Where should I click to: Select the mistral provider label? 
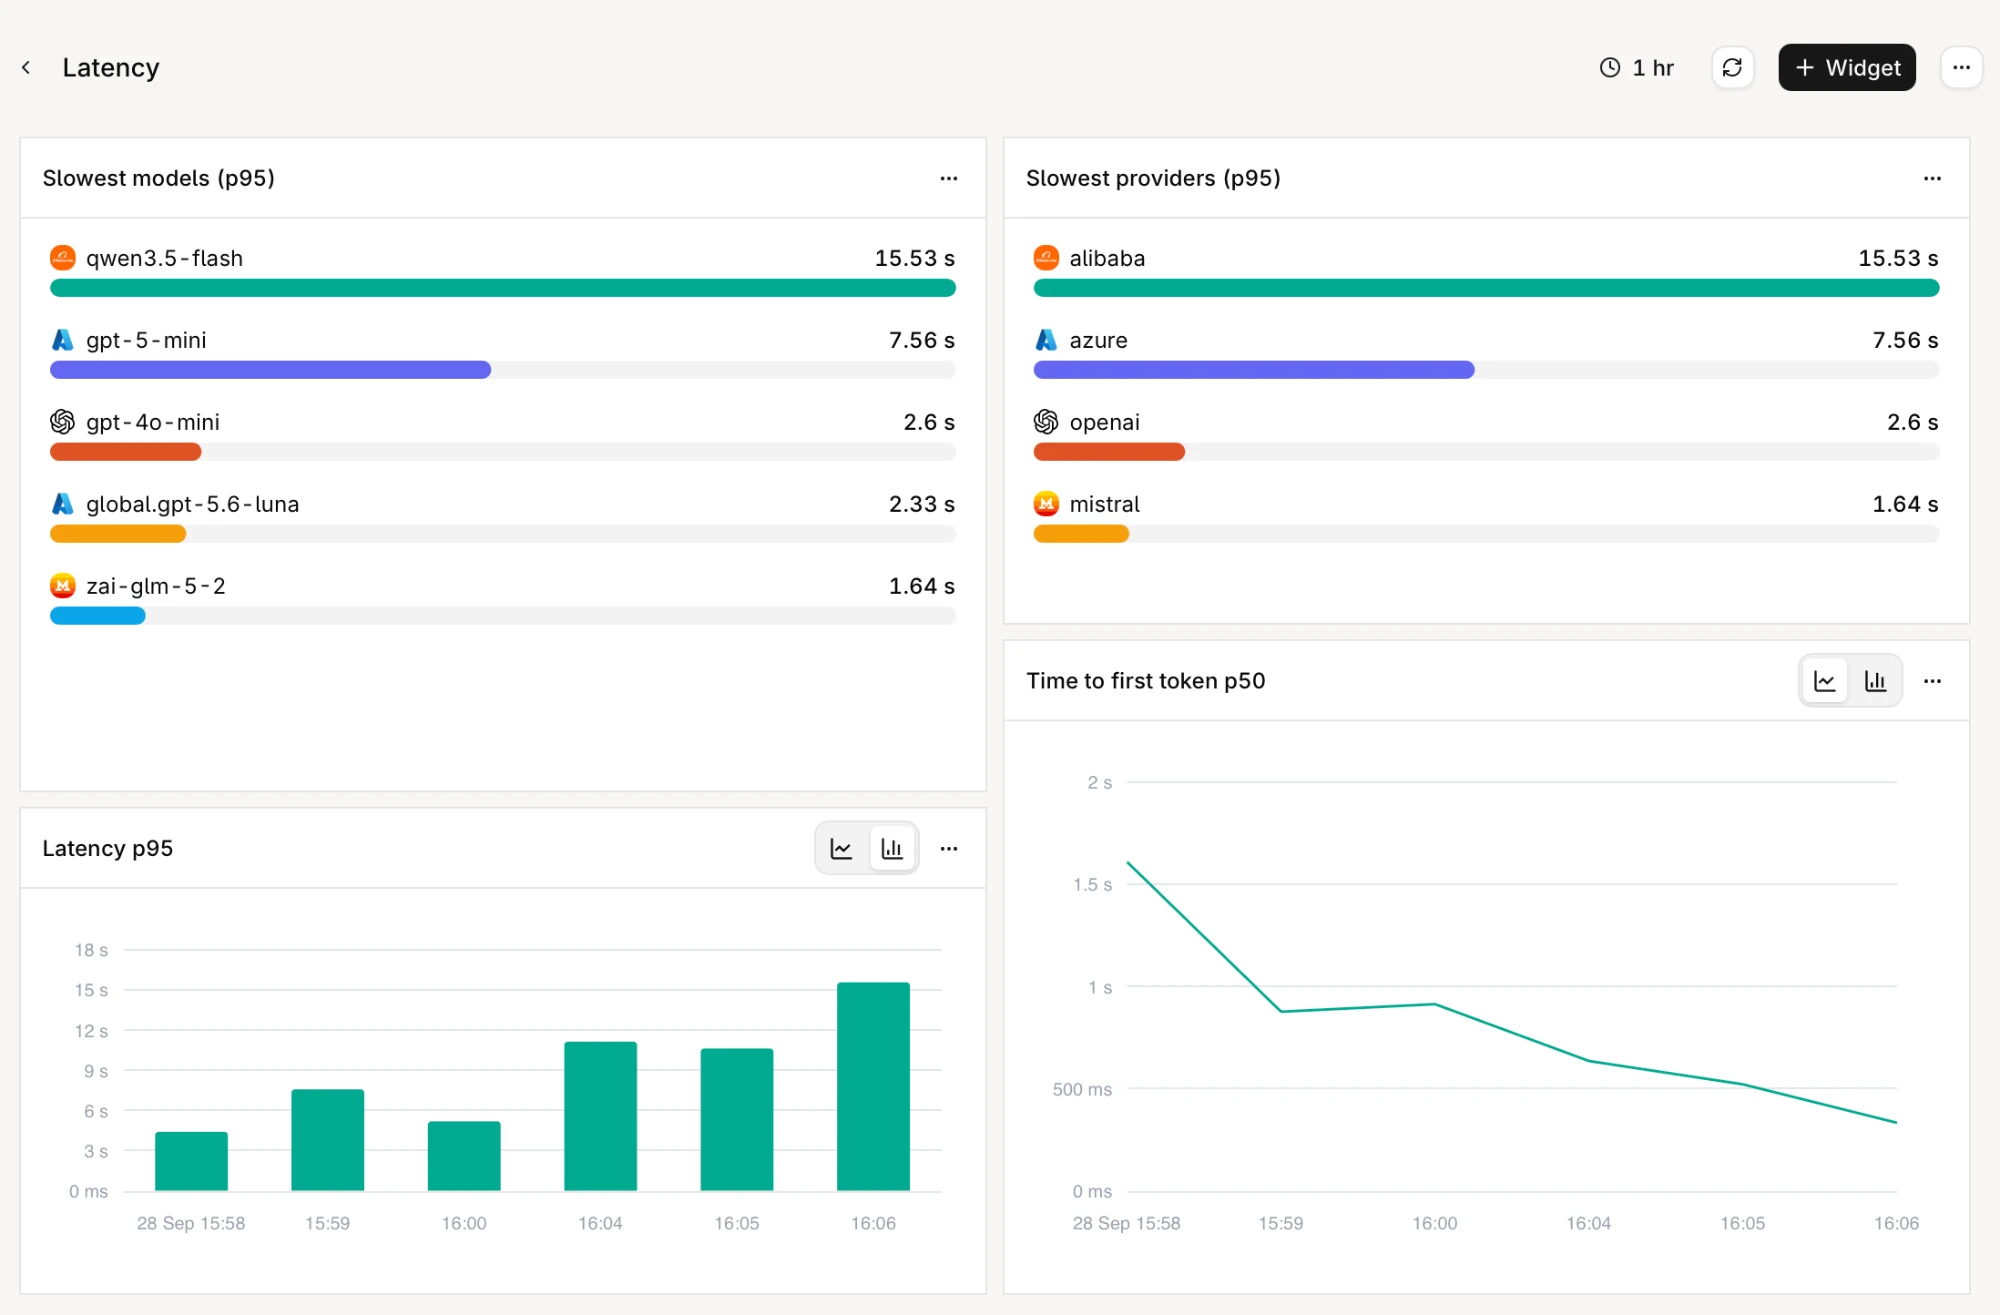[x=1104, y=504]
